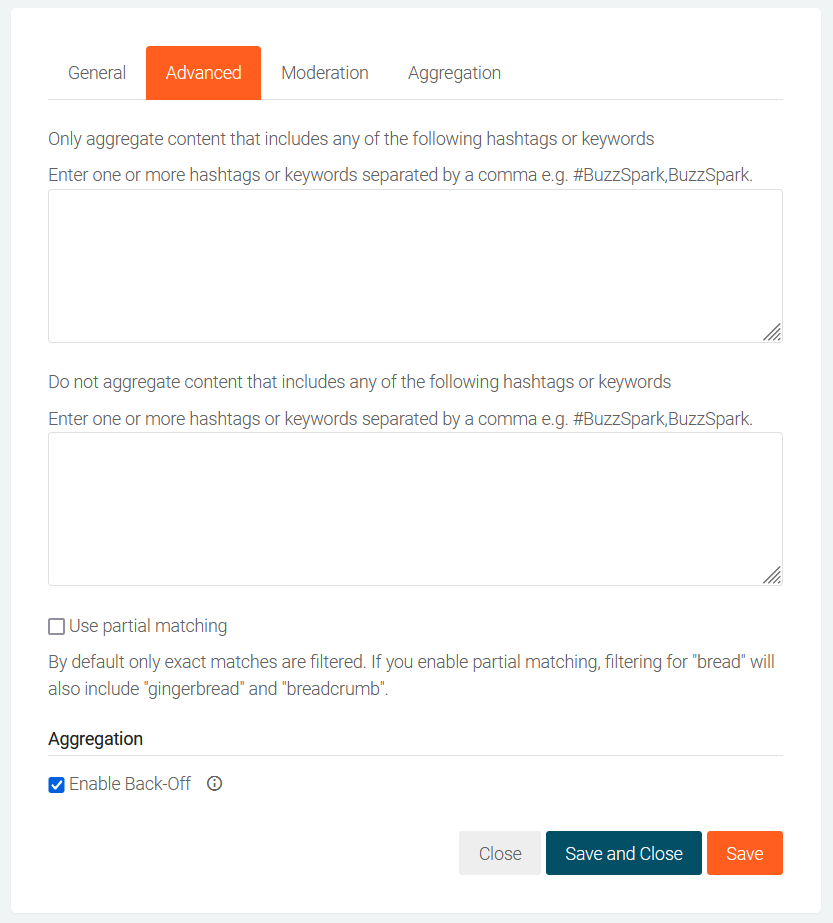
Task: Click the resize handle of the exclude-keywords box
Action: click(x=772, y=575)
